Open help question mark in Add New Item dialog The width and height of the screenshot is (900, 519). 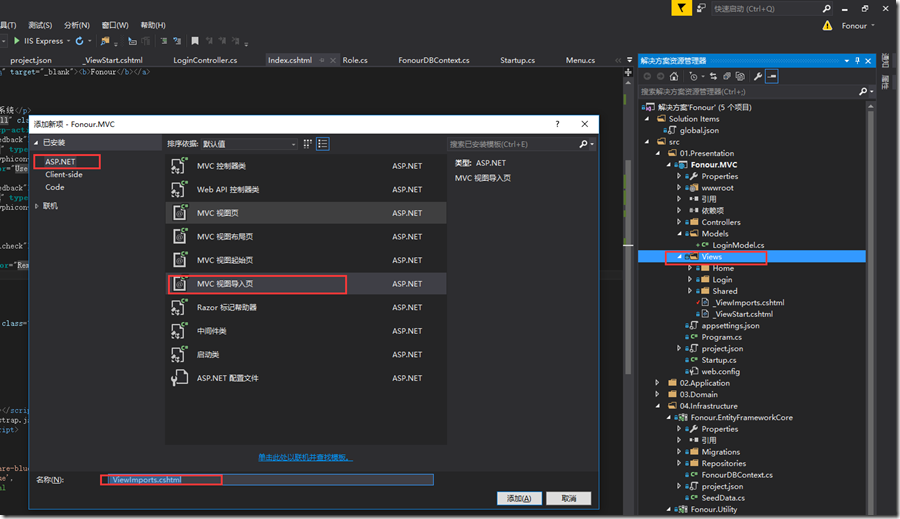pos(557,124)
